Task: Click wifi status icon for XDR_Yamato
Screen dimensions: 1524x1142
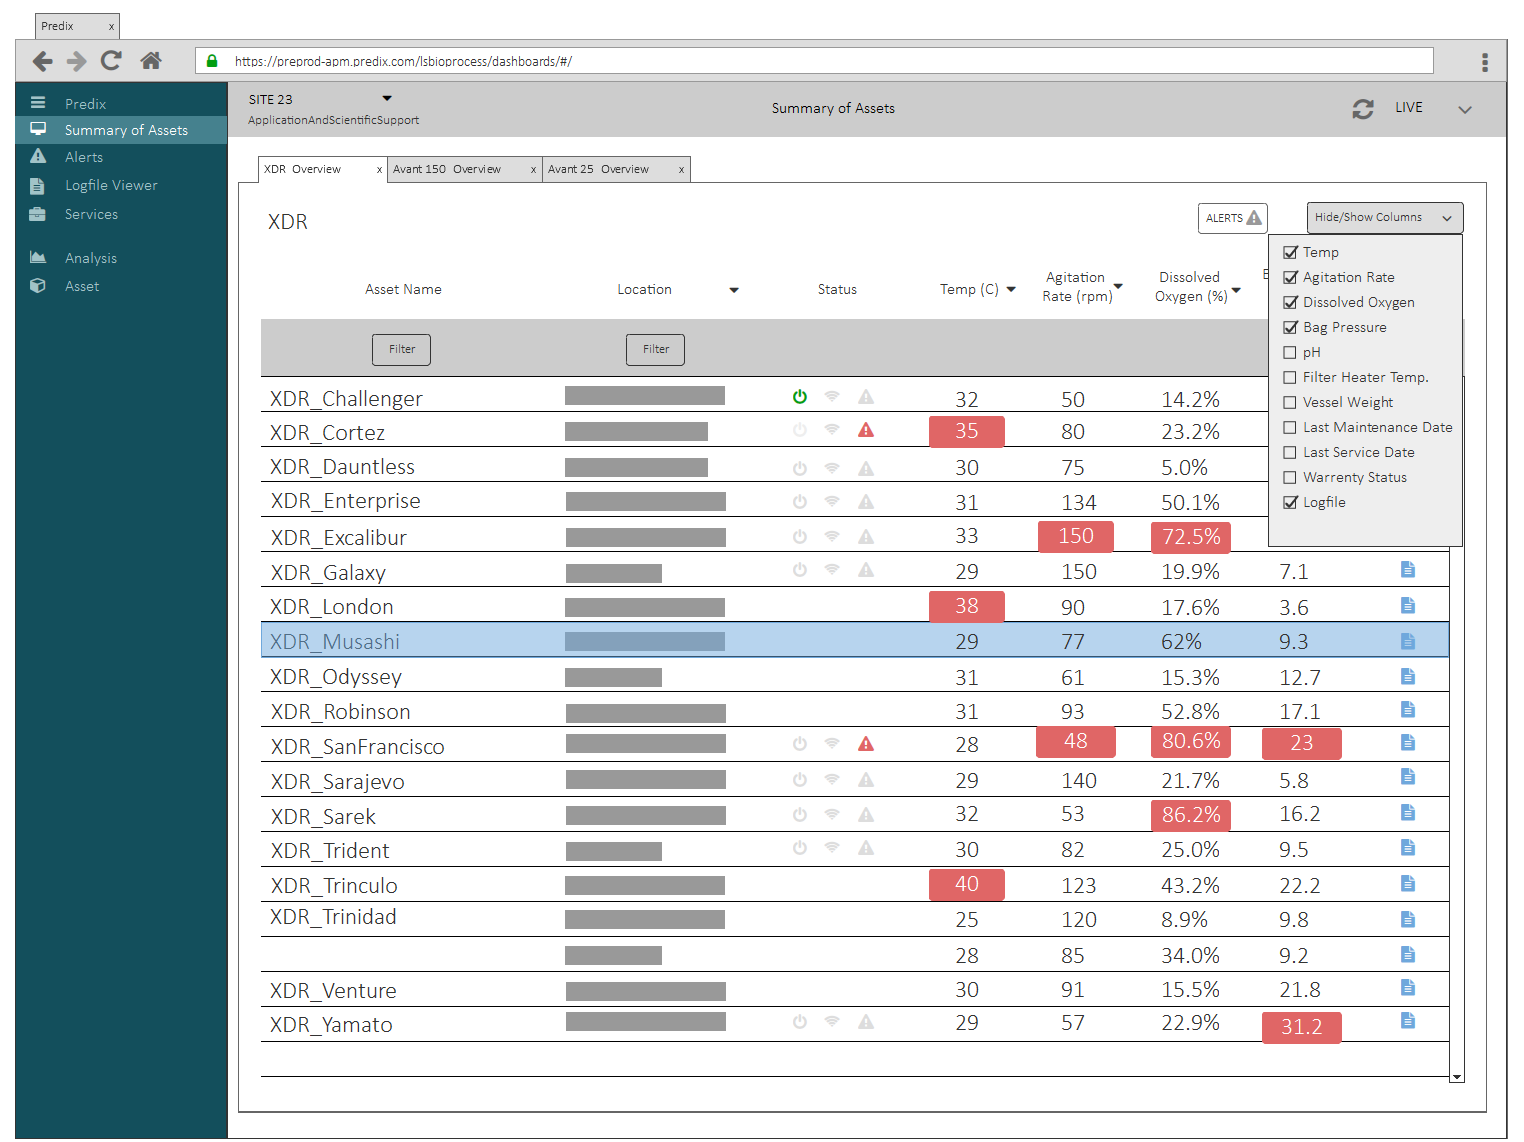Action: [x=832, y=1022]
